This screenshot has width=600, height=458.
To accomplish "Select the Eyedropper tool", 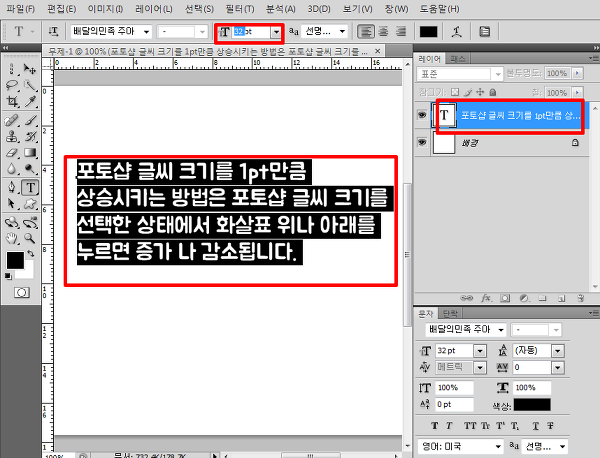I will tap(30, 101).
